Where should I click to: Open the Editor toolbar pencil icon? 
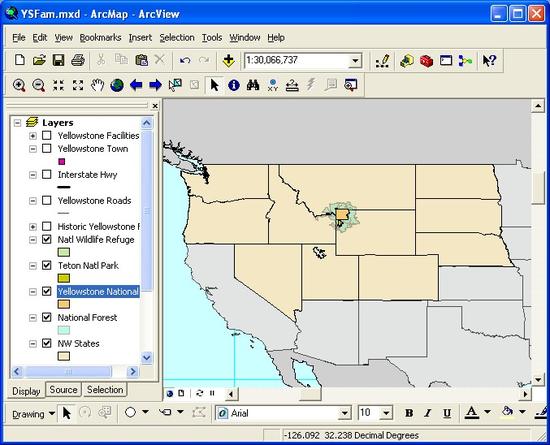tap(382, 61)
